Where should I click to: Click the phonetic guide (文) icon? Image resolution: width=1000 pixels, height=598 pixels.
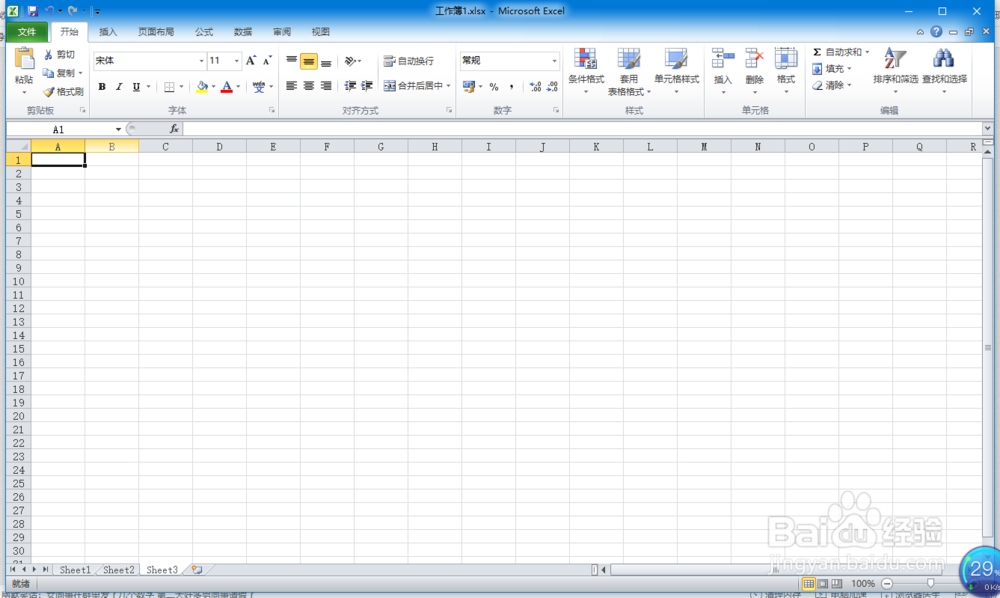[x=258, y=87]
